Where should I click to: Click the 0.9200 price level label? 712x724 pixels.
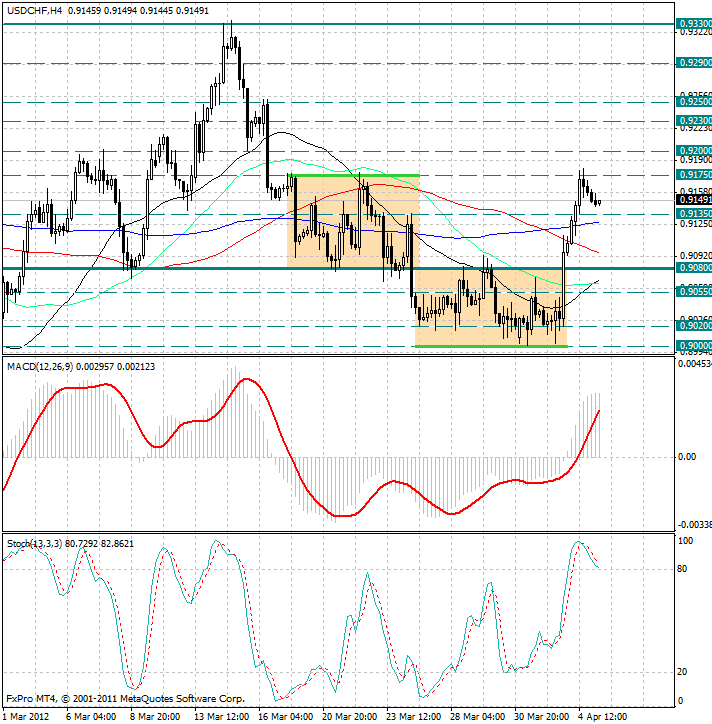[x=694, y=151]
